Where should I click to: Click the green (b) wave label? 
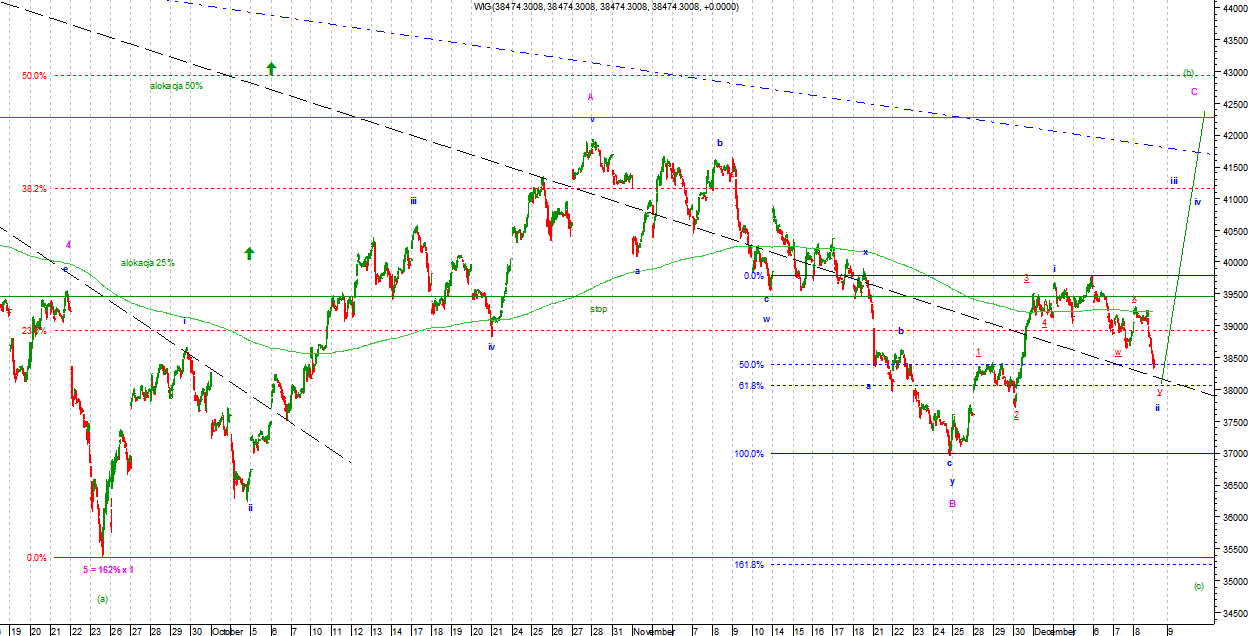click(x=1188, y=73)
